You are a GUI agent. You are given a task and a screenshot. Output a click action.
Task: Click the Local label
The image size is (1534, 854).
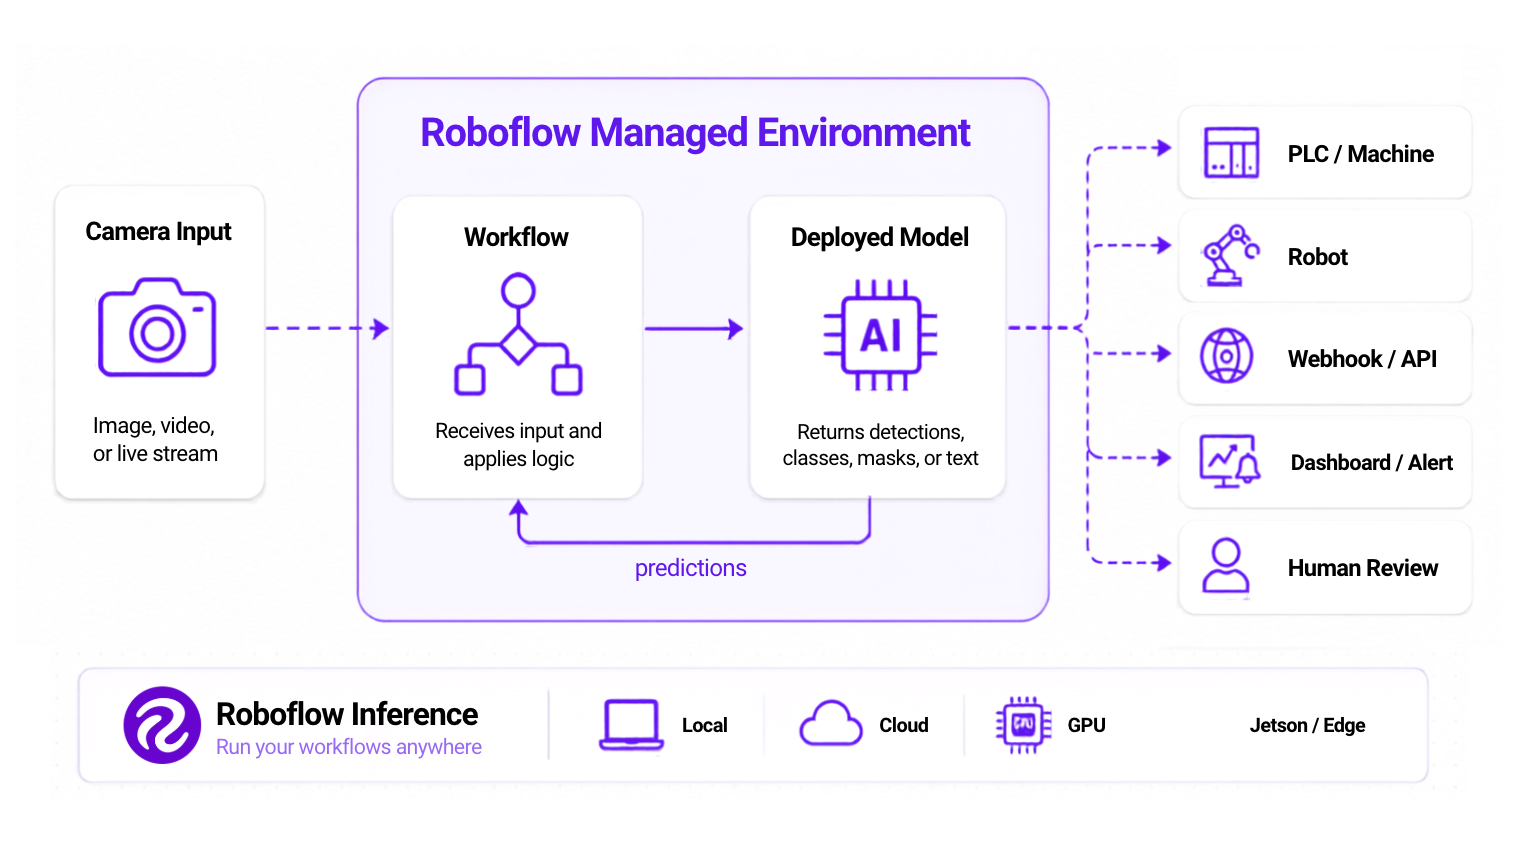tap(704, 725)
